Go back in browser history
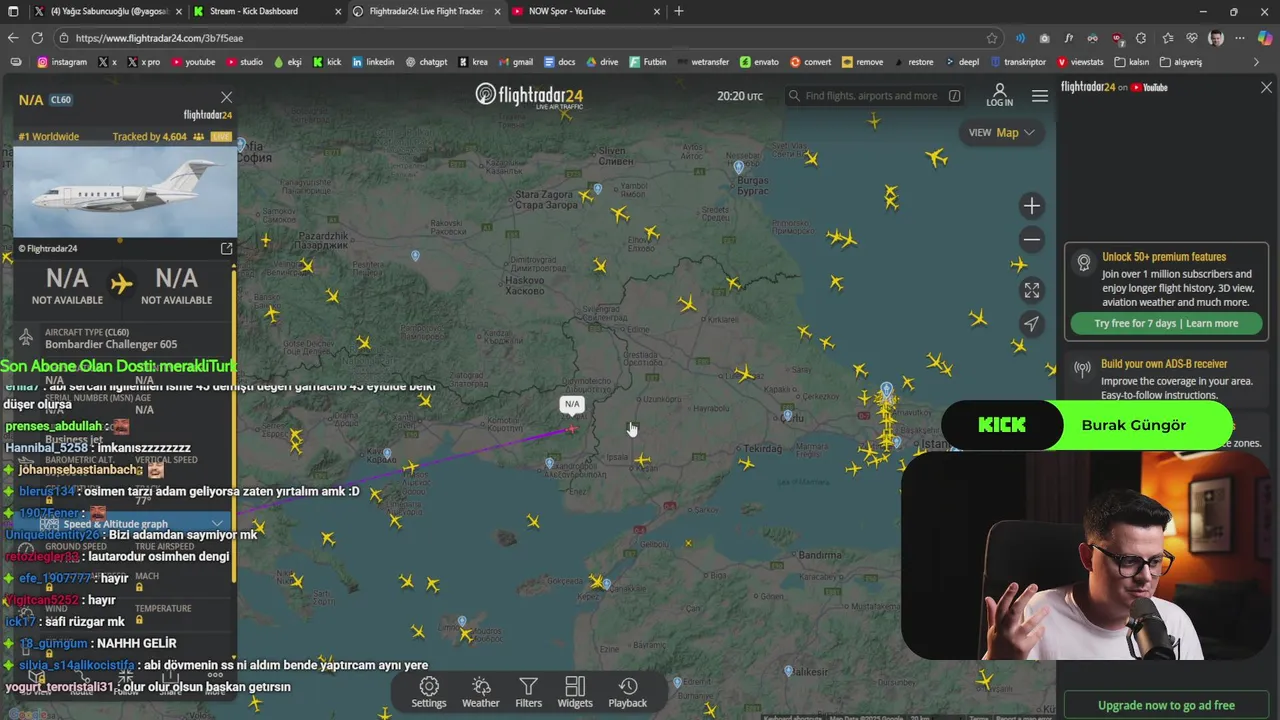The height and width of the screenshot is (720, 1280). point(13,38)
